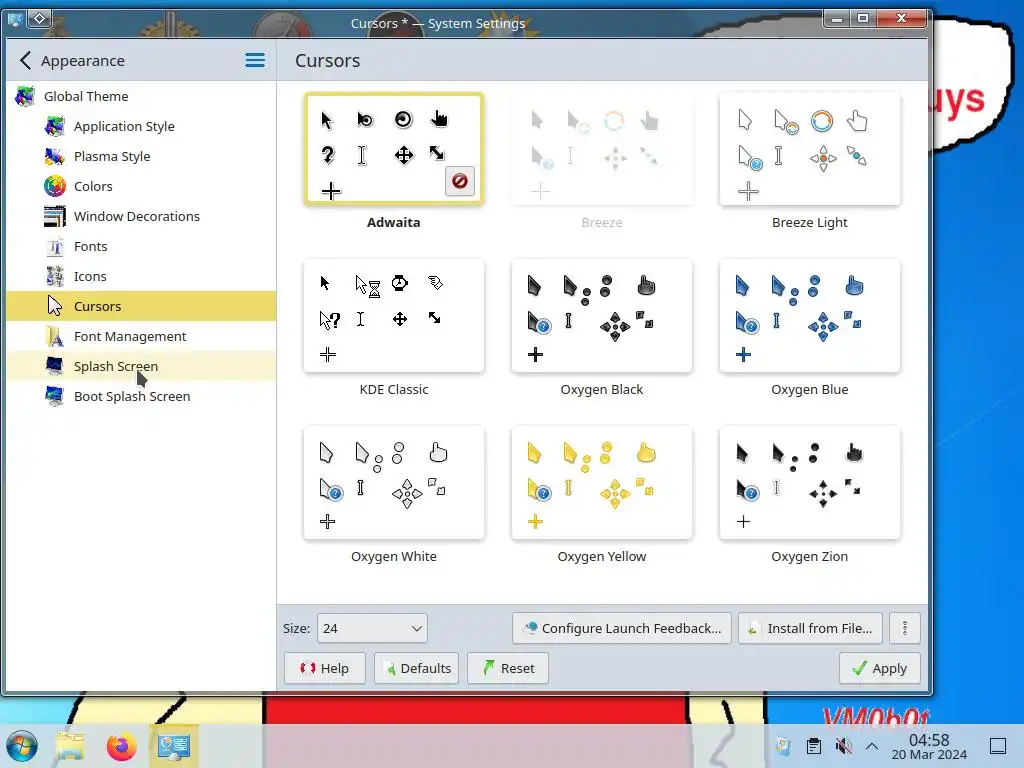This screenshot has width=1024, height=768.
Task: Toggle pin-on-all-desktops titlebar icon
Action: pos(39,19)
